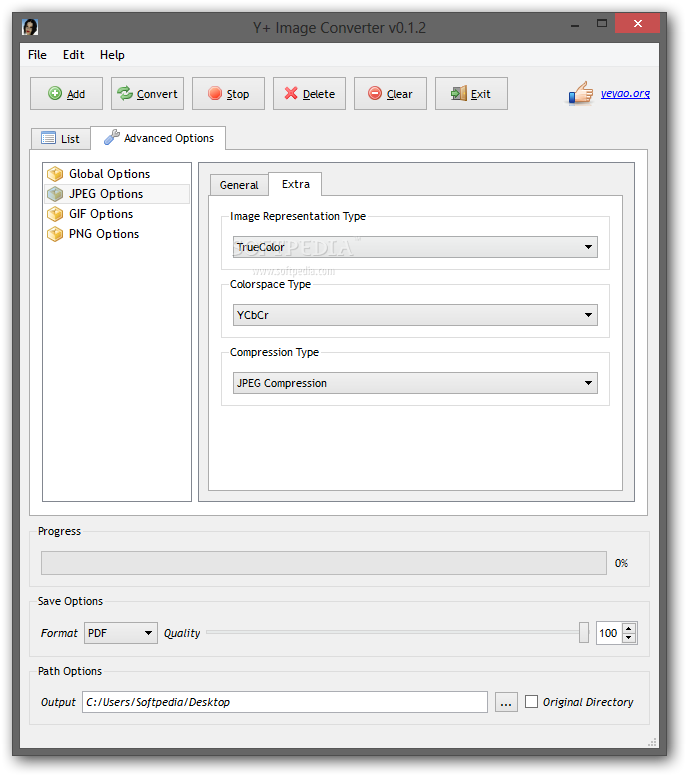Minimize the Y+ Image Converter window
687x776 pixels.
pyautogui.click(x=575, y=24)
